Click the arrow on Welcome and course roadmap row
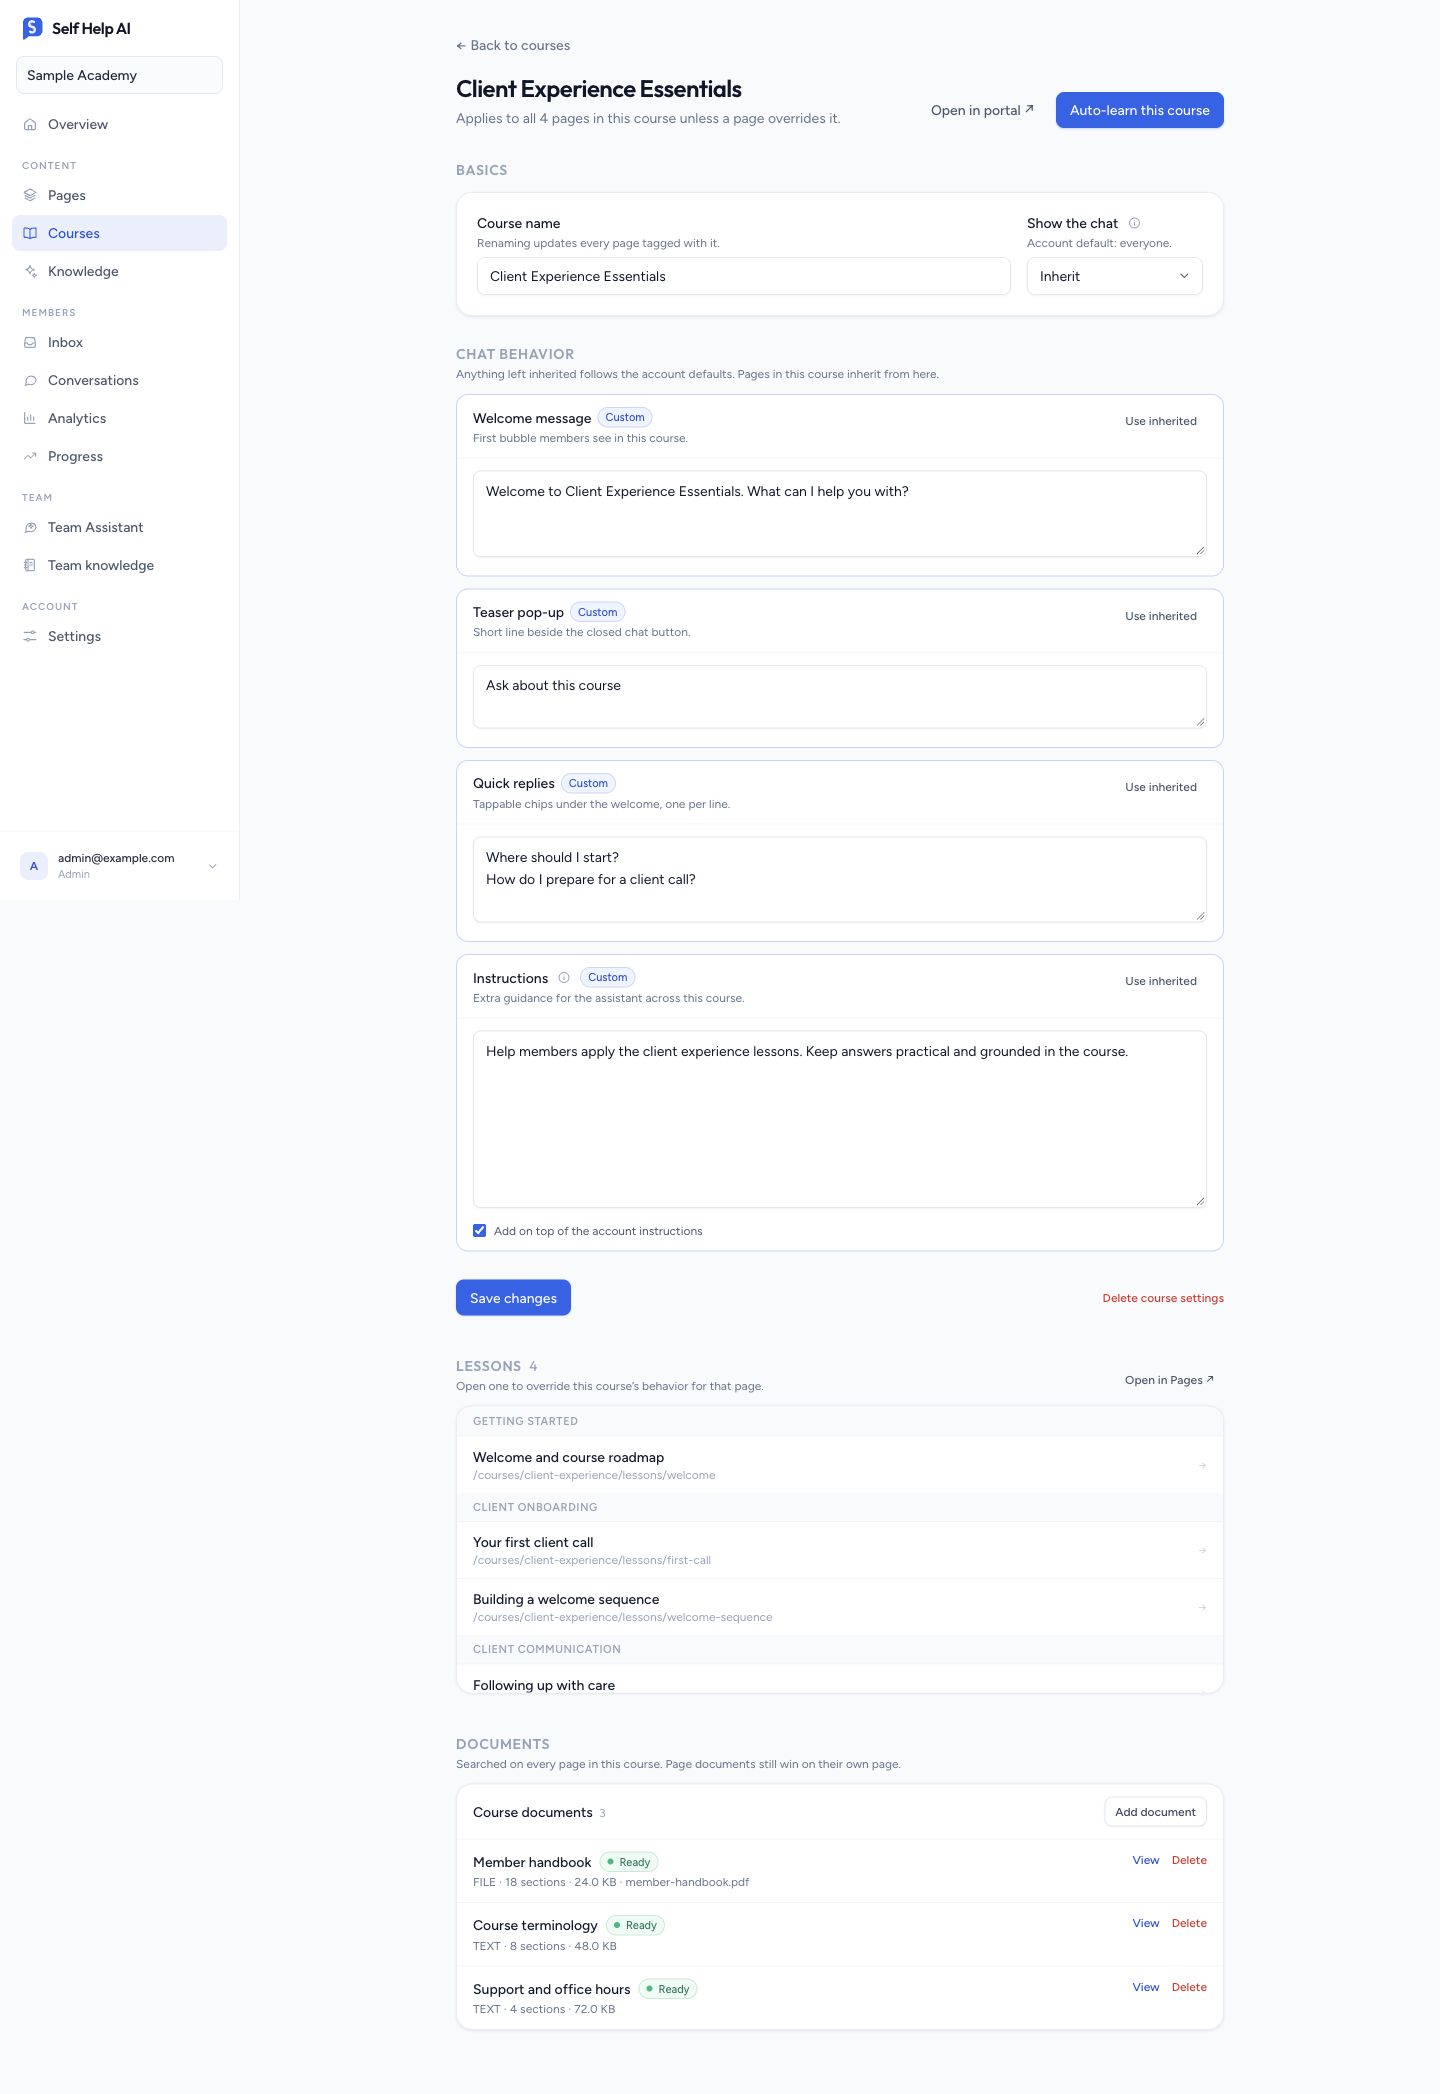The image size is (1440, 2094). 1202,1466
